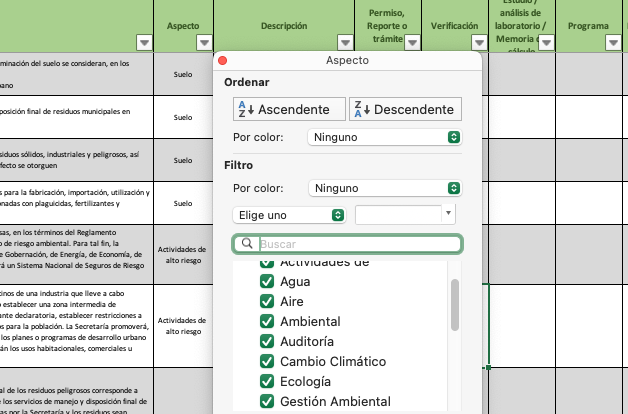Viewport: 628px width, 414px height.
Task: Uncheck the Cambio Climático checkbox
Action: click(x=267, y=362)
